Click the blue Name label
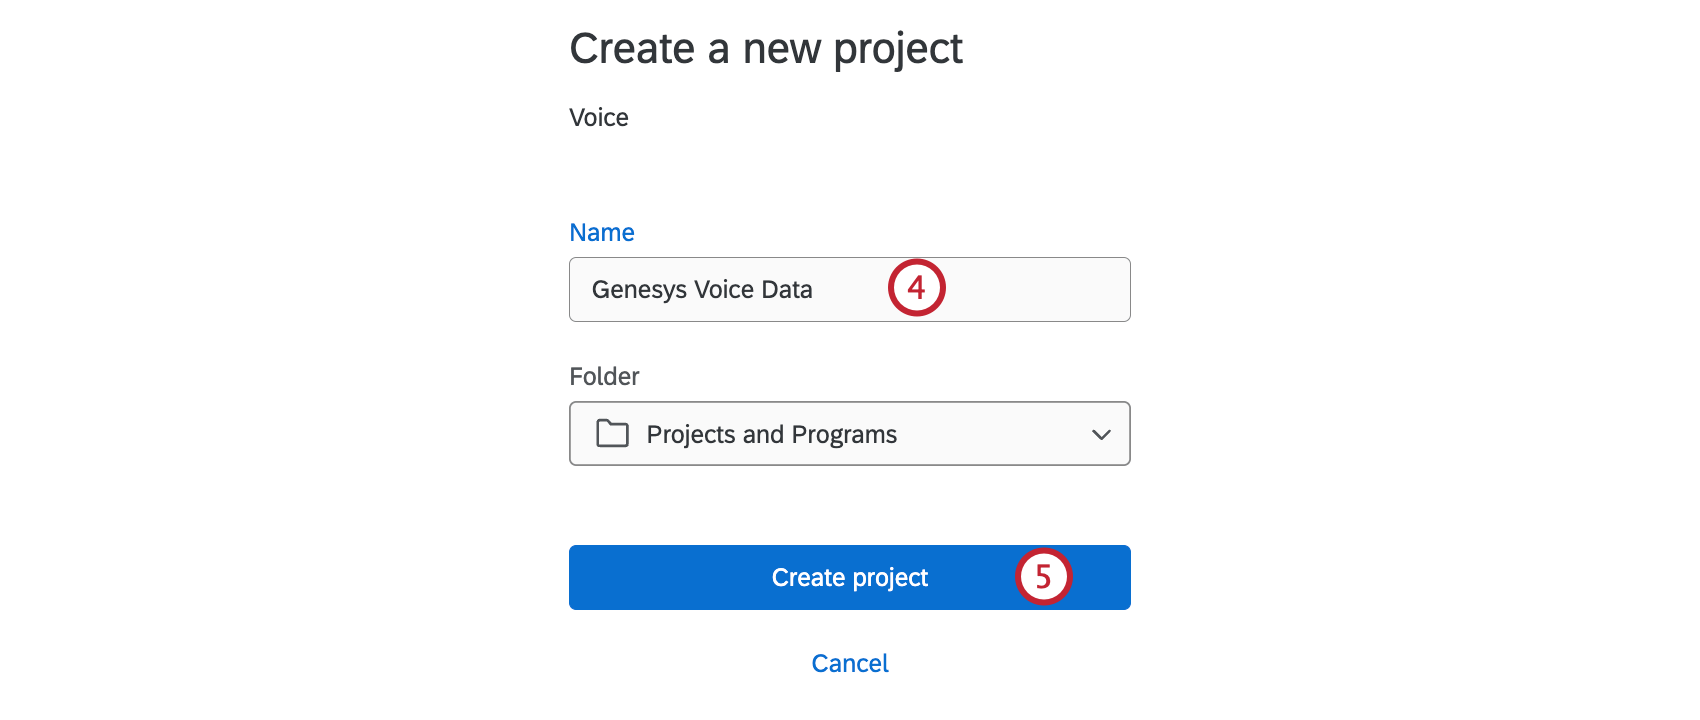Screen dimensions: 1700x720 (x=601, y=232)
